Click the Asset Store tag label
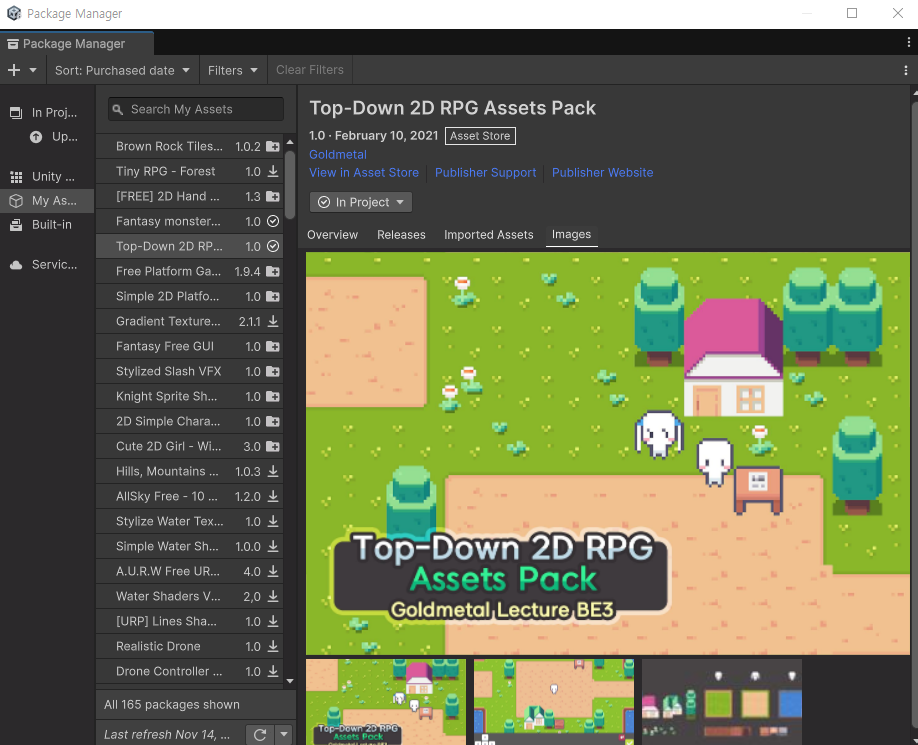The height and width of the screenshot is (745, 918). point(480,136)
